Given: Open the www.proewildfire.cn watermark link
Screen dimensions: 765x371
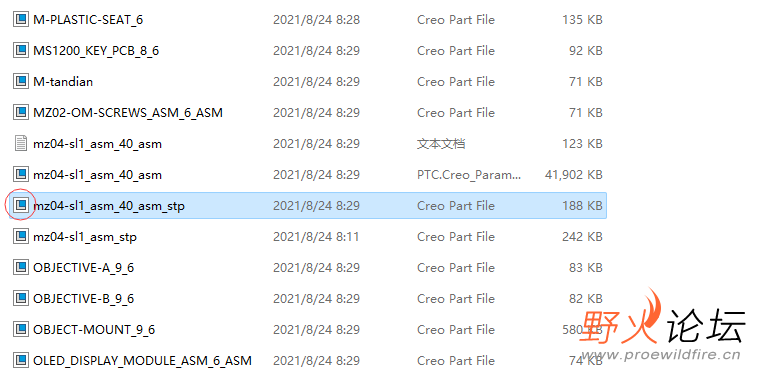Looking at the screenshot, I should [661, 355].
